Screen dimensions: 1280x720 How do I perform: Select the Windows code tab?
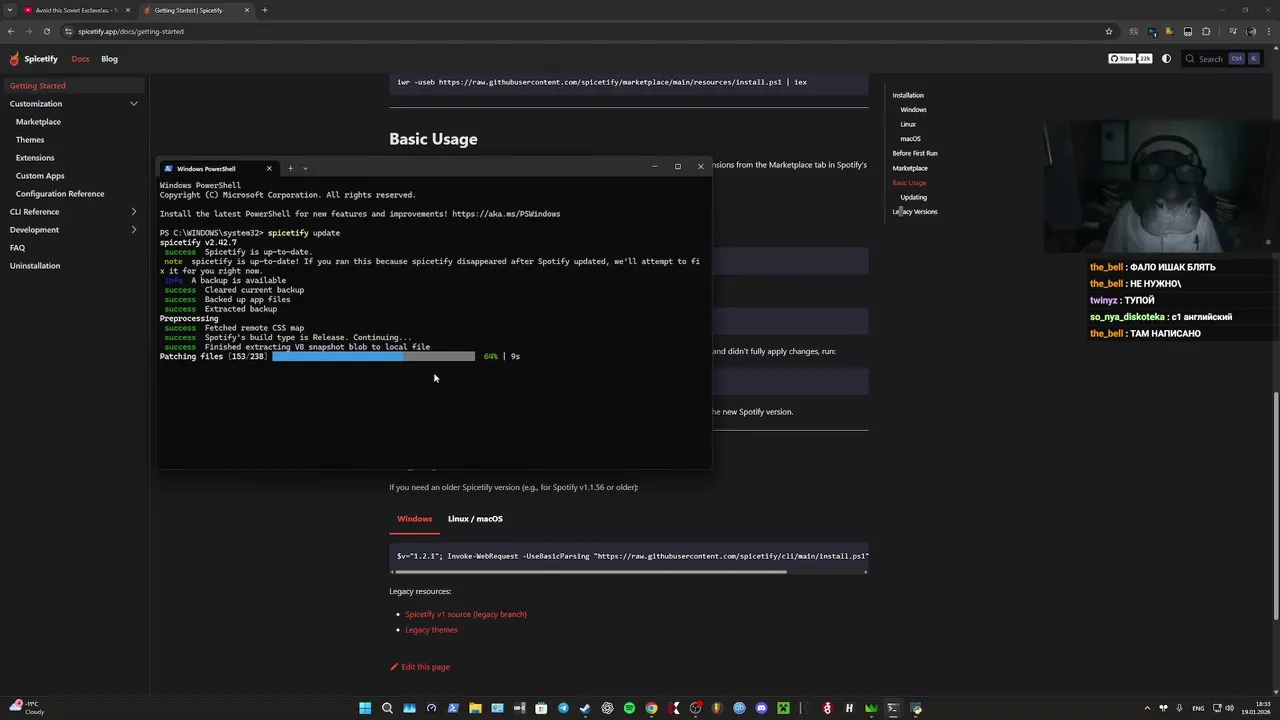[x=414, y=519]
